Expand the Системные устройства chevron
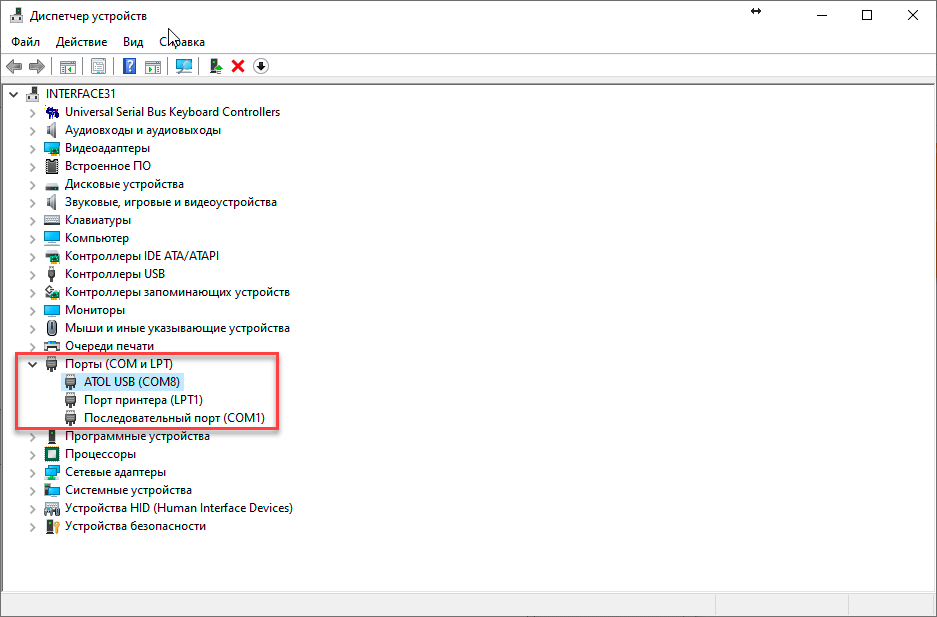The height and width of the screenshot is (617, 937). tap(33, 491)
